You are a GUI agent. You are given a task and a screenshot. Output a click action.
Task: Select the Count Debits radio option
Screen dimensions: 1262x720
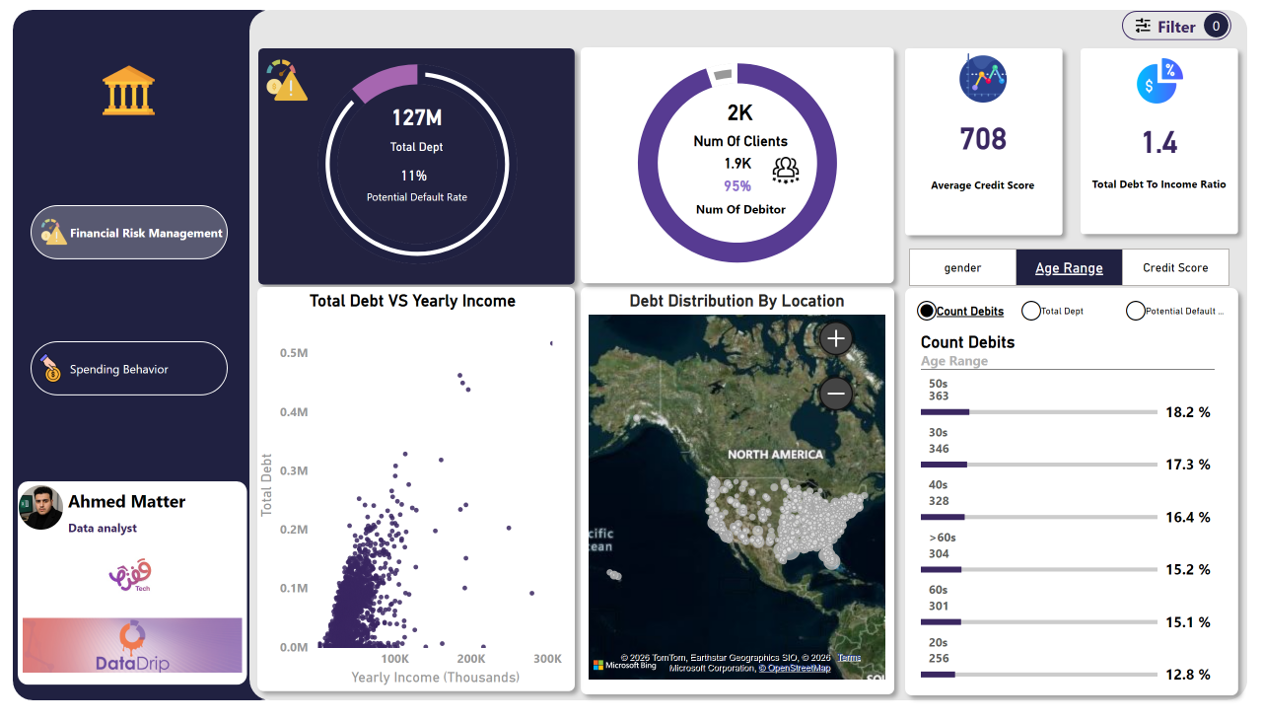click(x=927, y=311)
